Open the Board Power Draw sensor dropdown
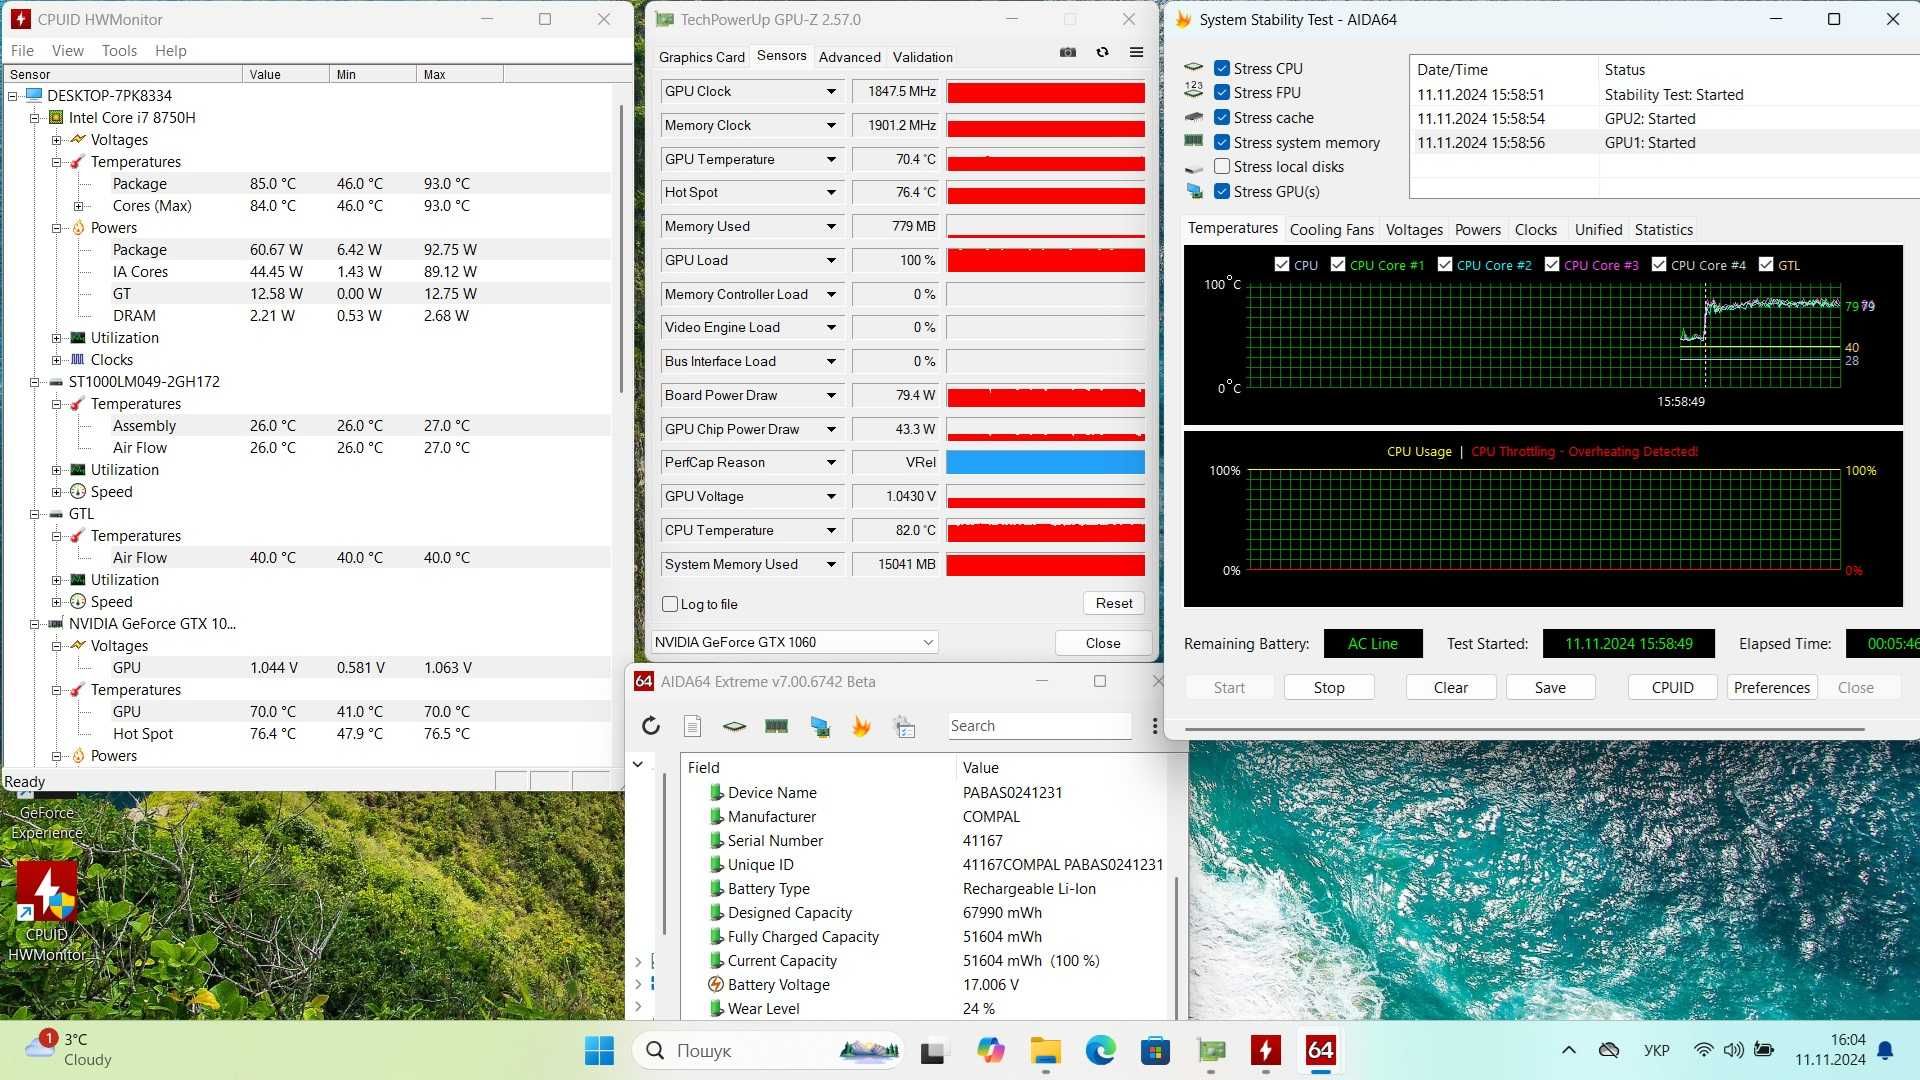The height and width of the screenshot is (1080, 1920). (x=831, y=395)
